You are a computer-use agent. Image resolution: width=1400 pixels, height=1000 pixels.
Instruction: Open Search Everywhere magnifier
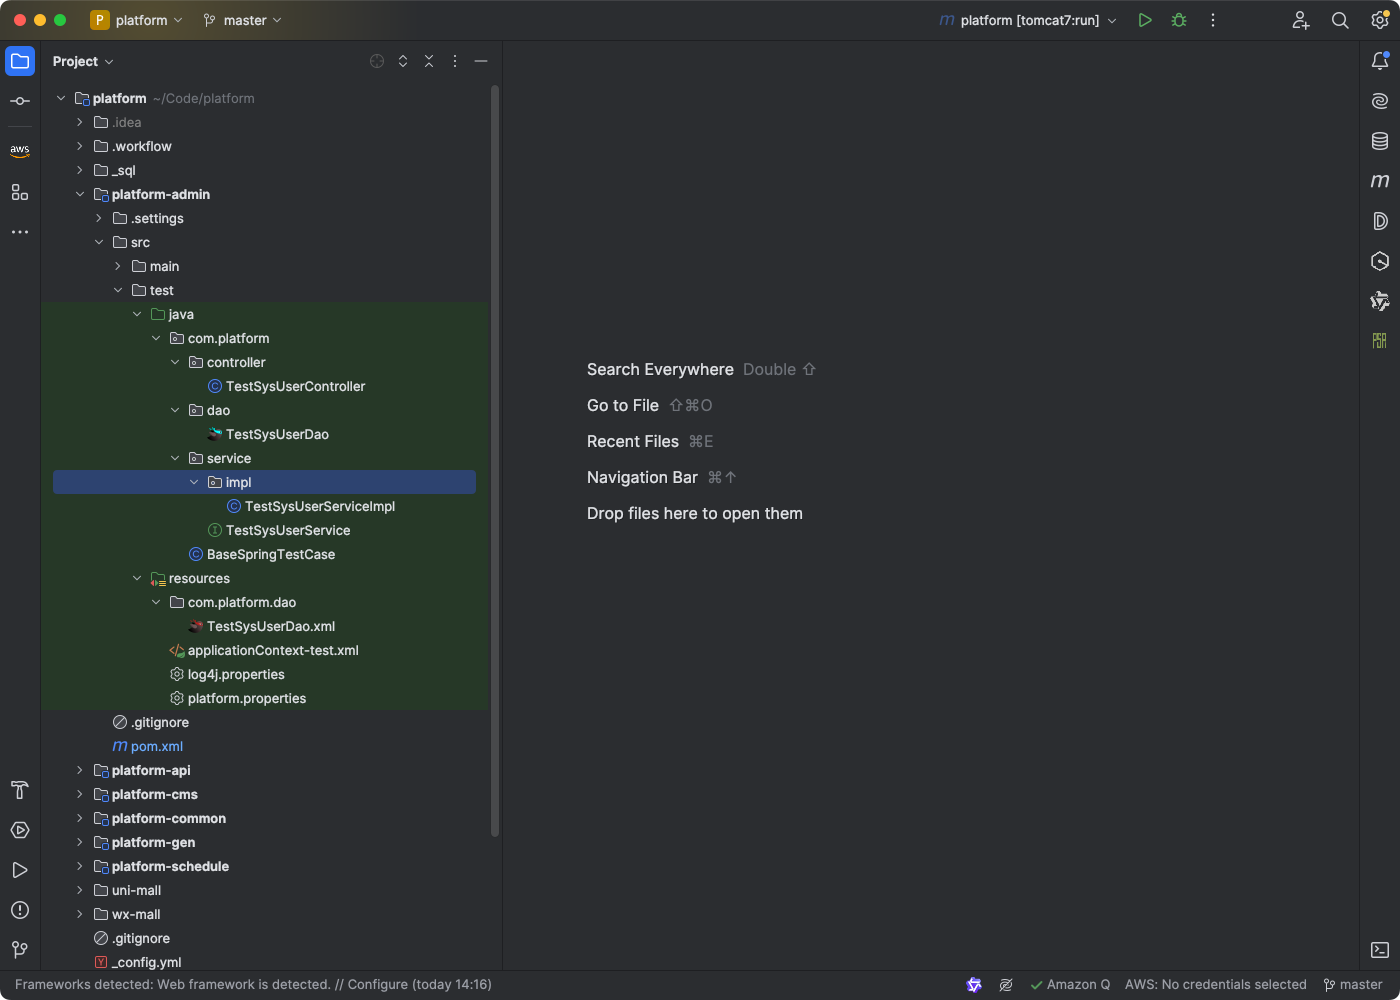tap(1340, 20)
